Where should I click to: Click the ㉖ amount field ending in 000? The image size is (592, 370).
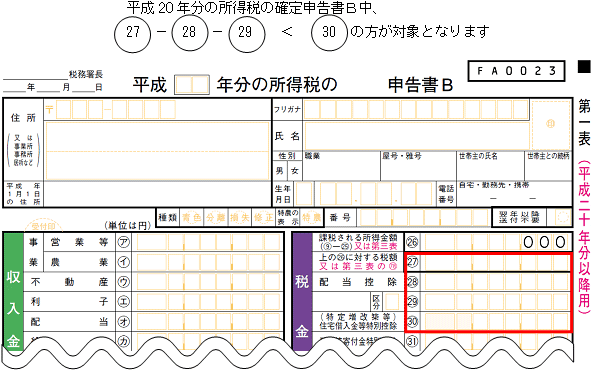tap(497, 242)
